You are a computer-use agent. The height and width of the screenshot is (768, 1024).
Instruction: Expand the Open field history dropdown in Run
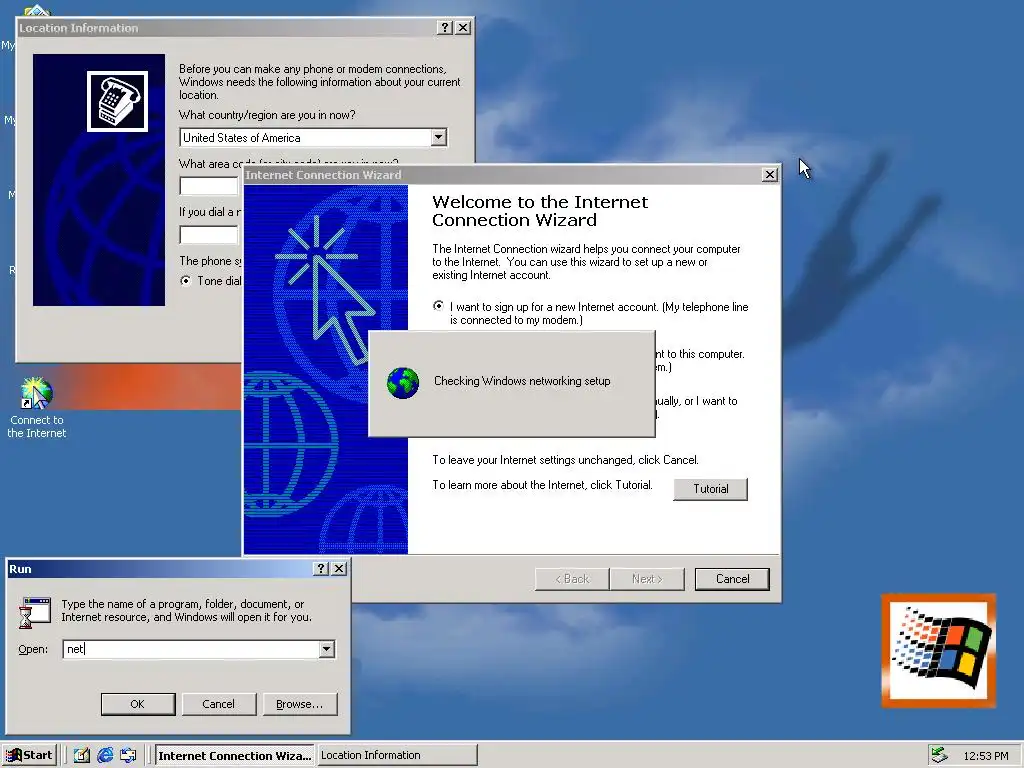(x=327, y=649)
